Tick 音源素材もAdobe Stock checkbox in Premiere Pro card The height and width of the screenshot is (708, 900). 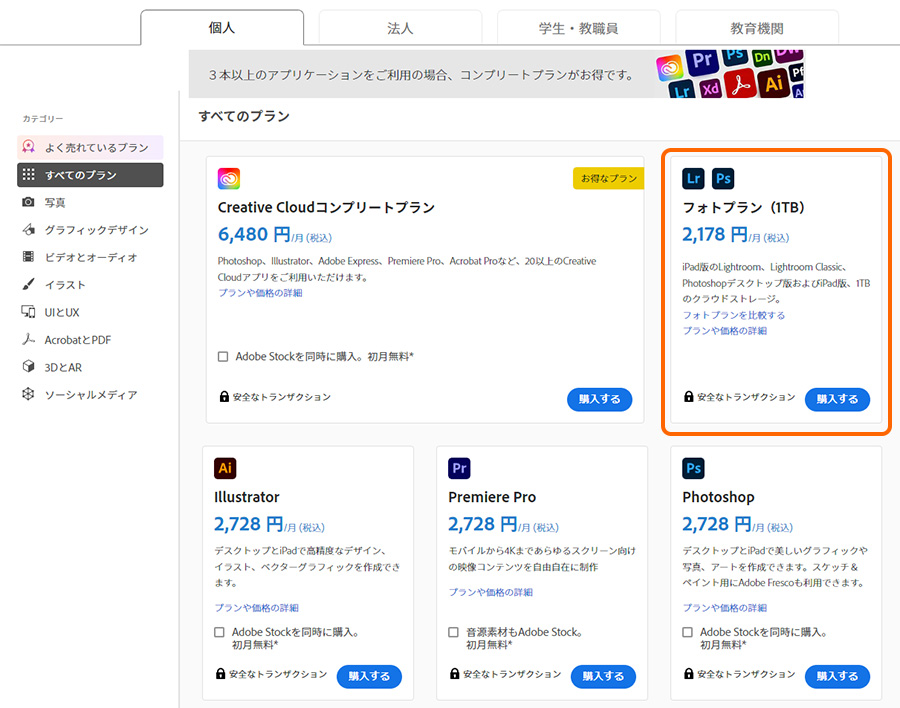[453, 632]
